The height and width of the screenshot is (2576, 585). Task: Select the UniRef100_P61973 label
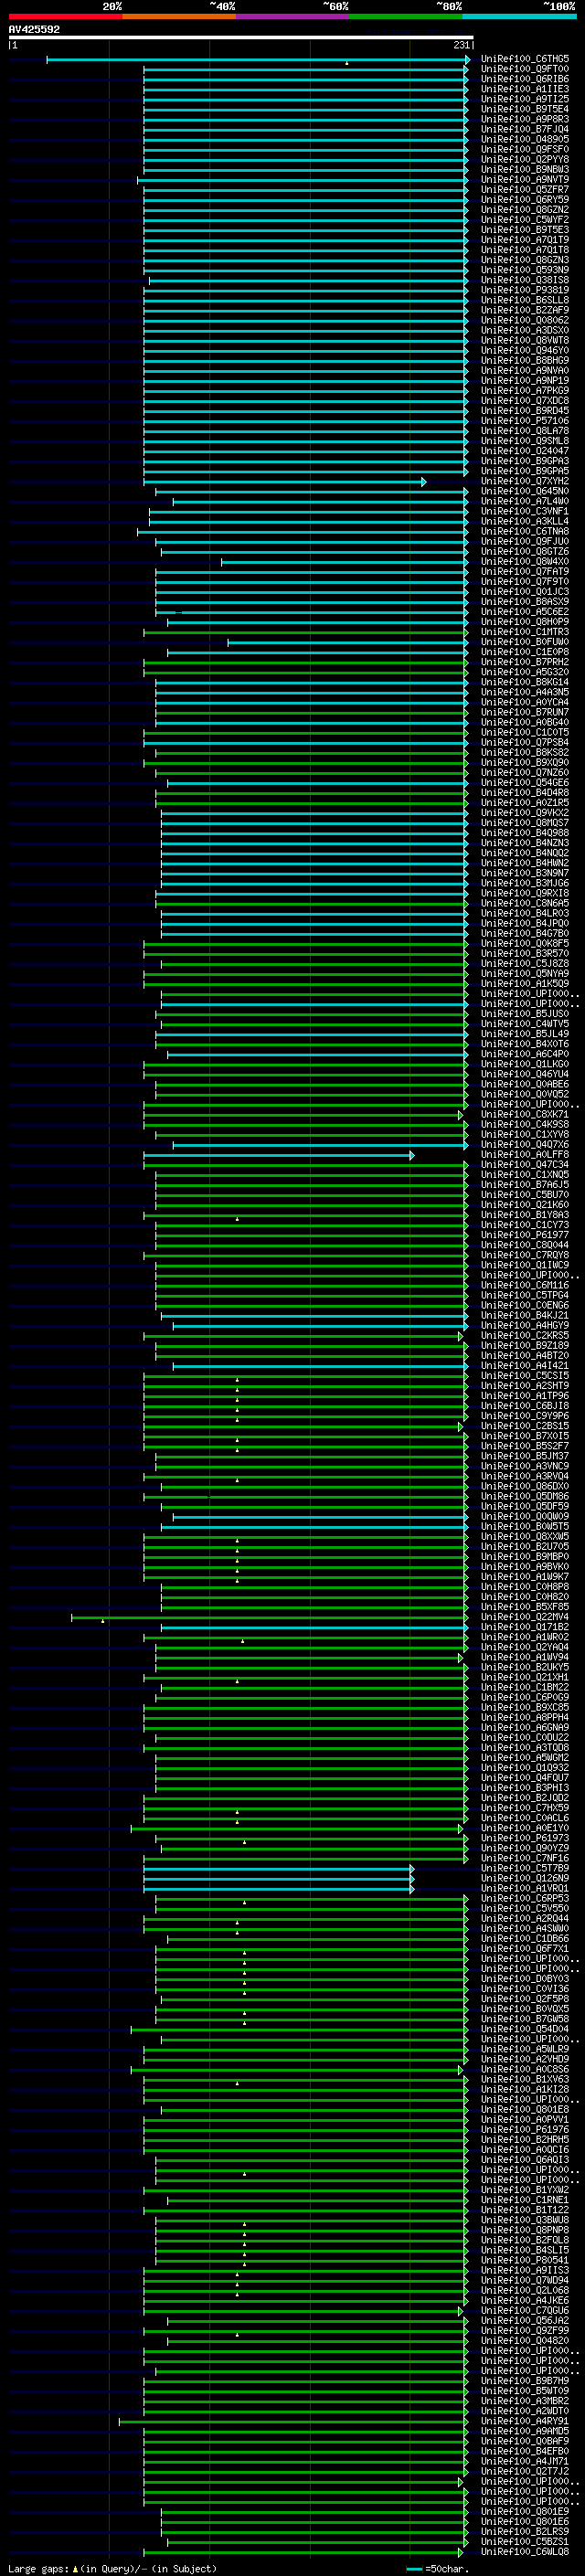(x=525, y=1838)
